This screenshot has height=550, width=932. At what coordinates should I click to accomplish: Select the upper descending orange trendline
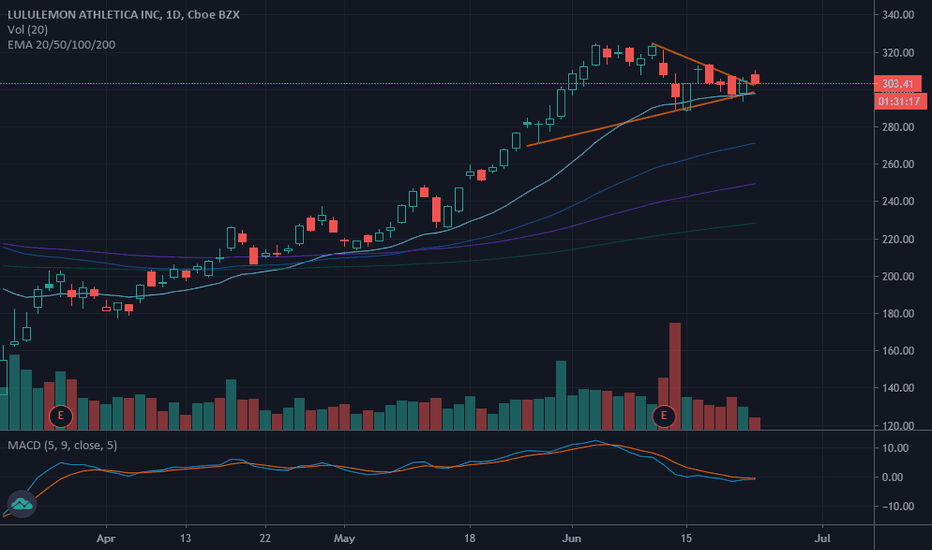point(703,64)
